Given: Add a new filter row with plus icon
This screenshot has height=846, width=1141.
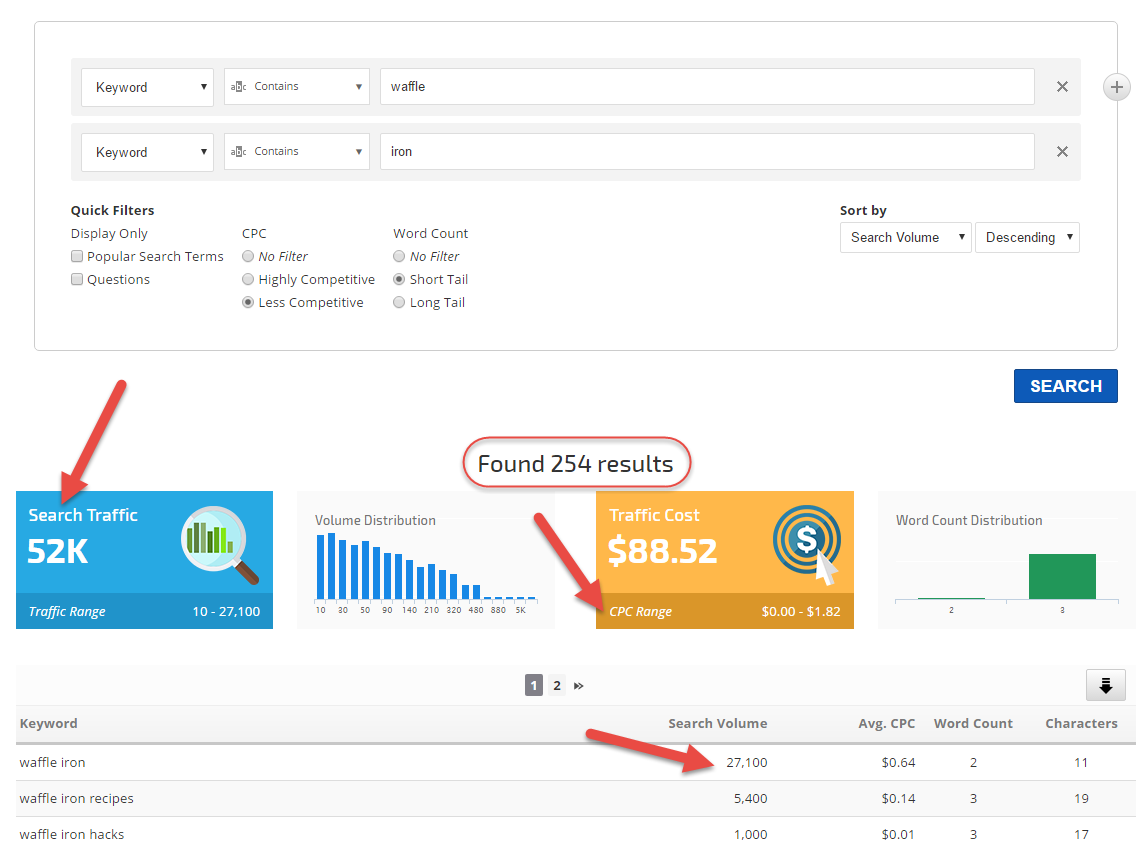Looking at the screenshot, I should 1116,87.
